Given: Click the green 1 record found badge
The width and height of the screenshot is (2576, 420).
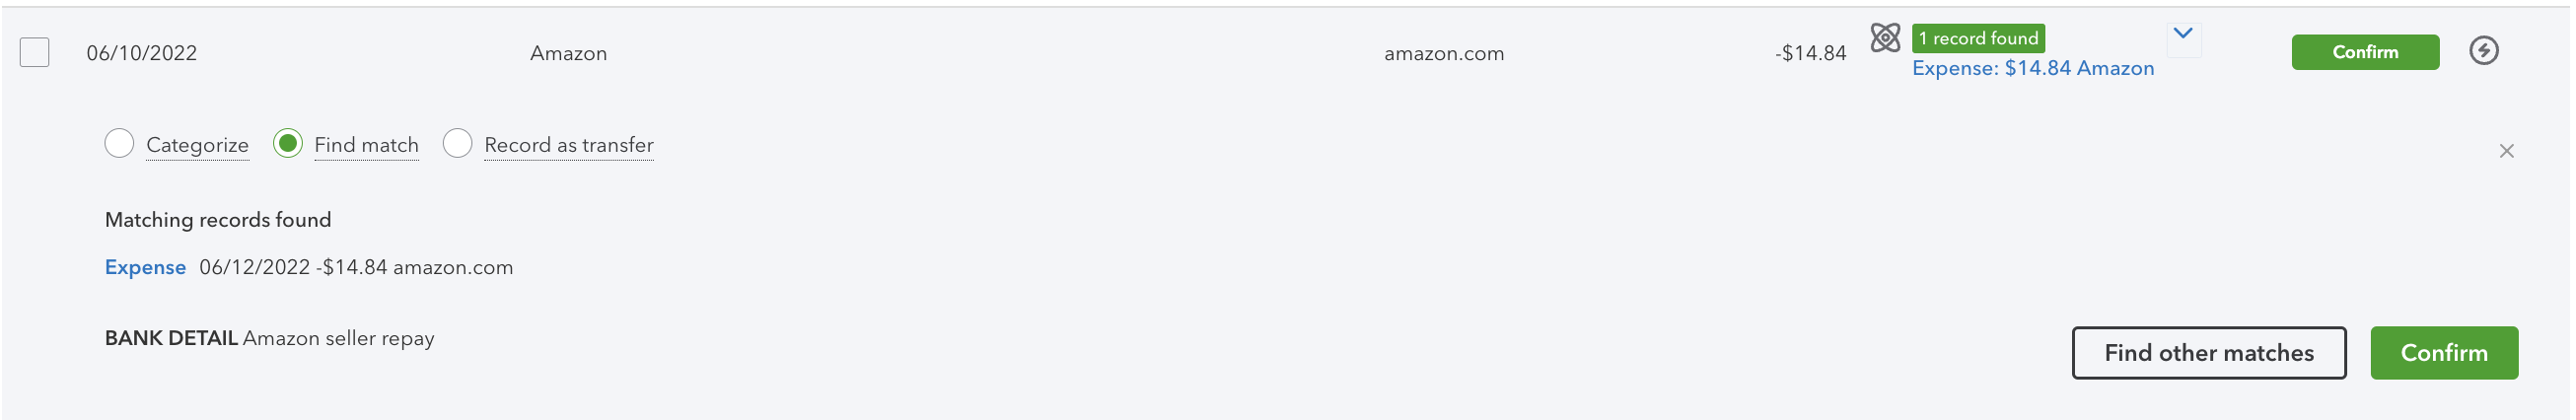Looking at the screenshot, I should [1978, 38].
